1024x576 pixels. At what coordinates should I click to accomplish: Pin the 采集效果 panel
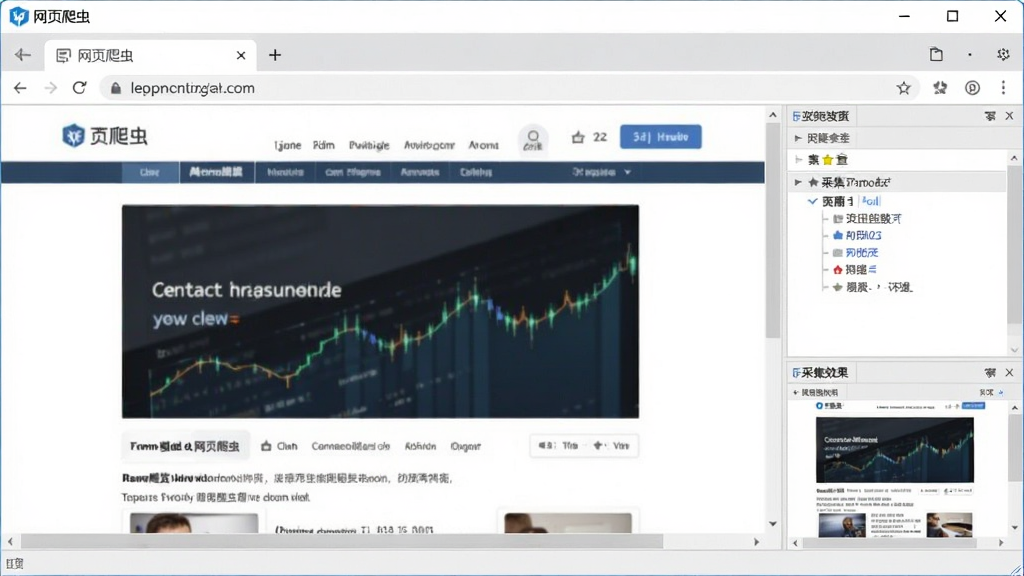coord(990,372)
